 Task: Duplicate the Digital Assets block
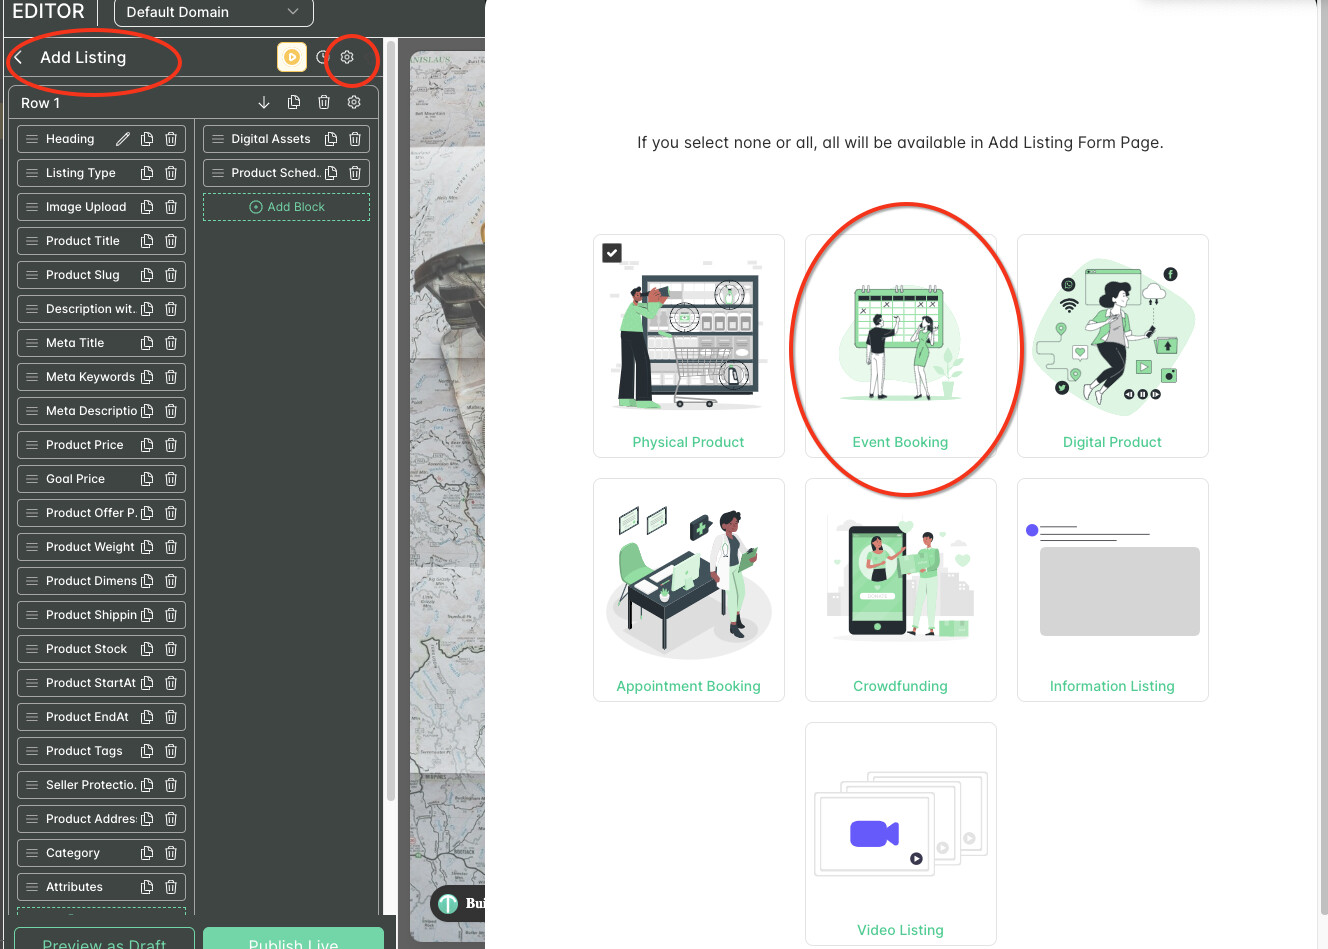(x=331, y=139)
